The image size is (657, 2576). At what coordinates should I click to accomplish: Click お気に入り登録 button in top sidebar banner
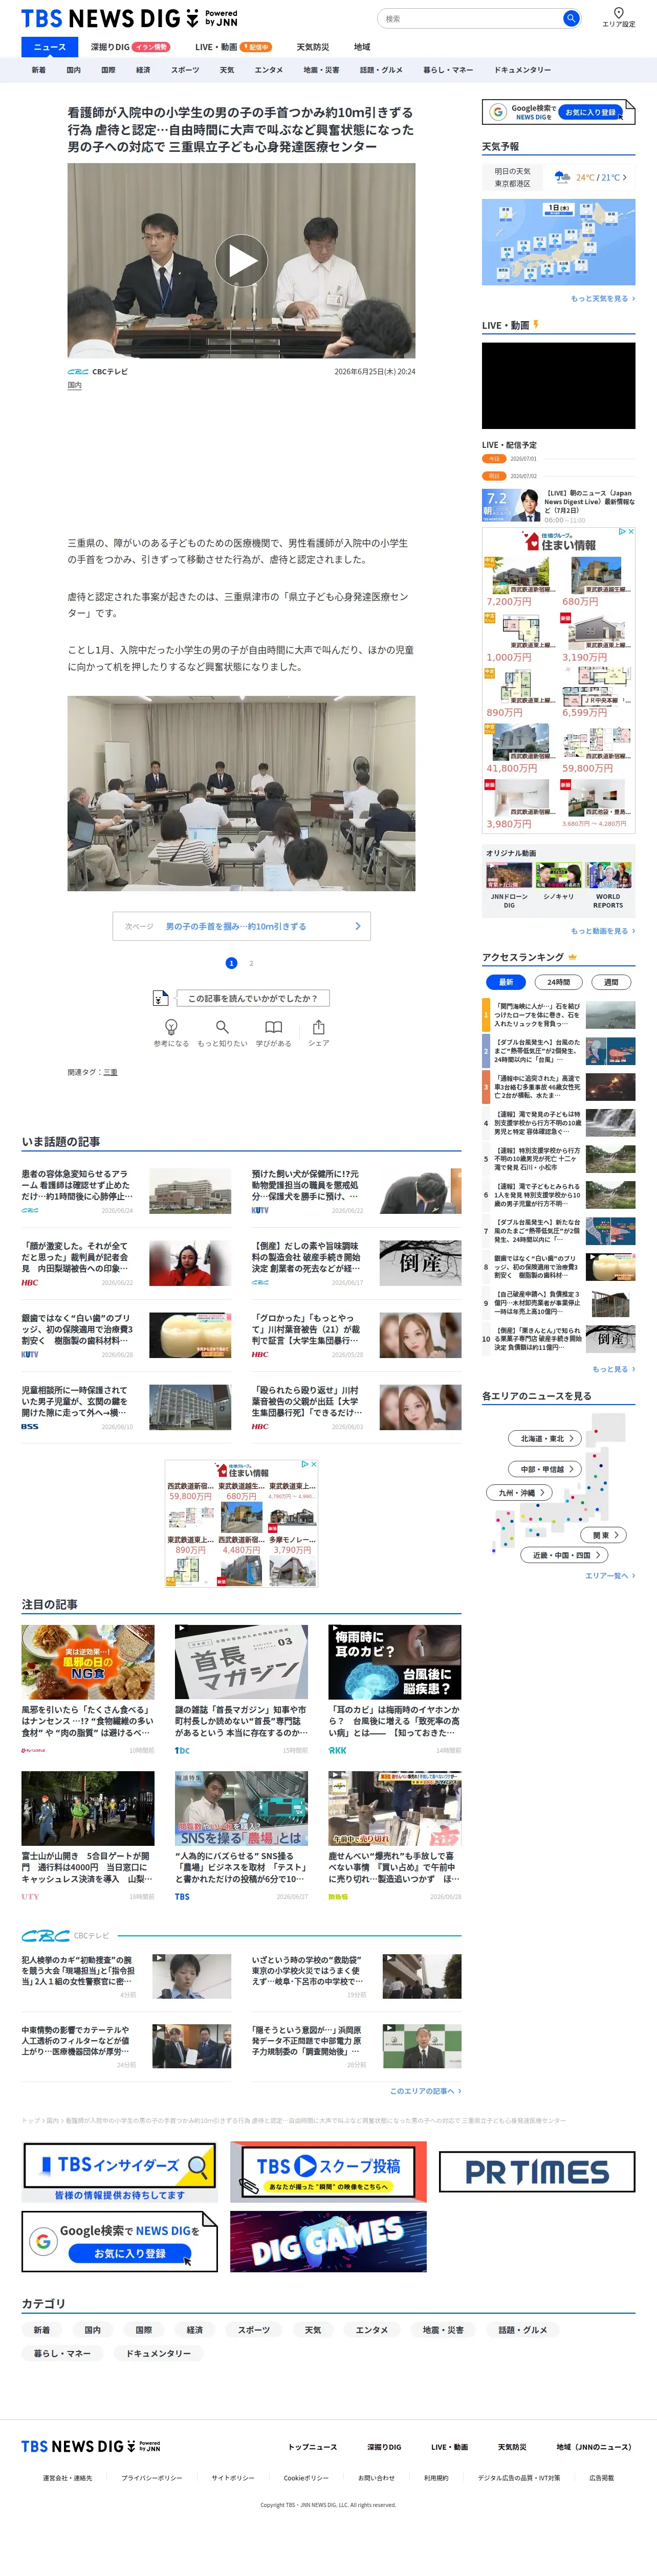(590, 112)
